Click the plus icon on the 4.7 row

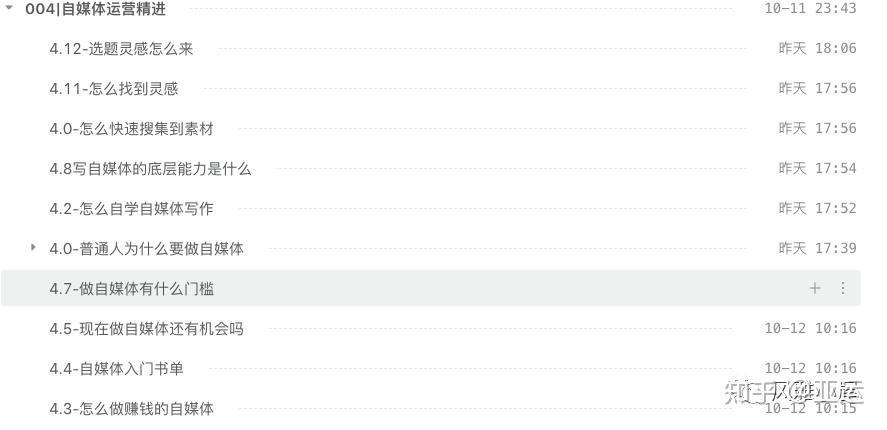click(x=815, y=288)
